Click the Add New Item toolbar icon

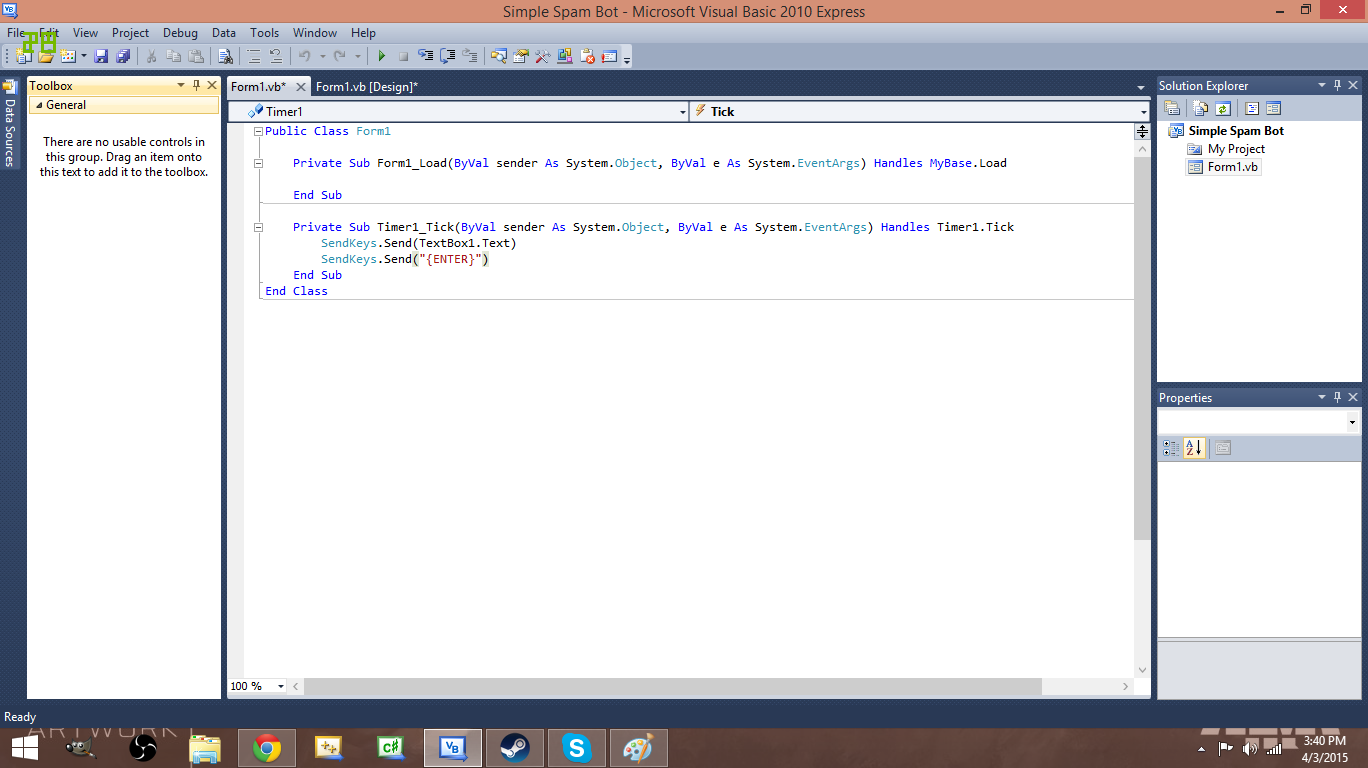[68, 56]
